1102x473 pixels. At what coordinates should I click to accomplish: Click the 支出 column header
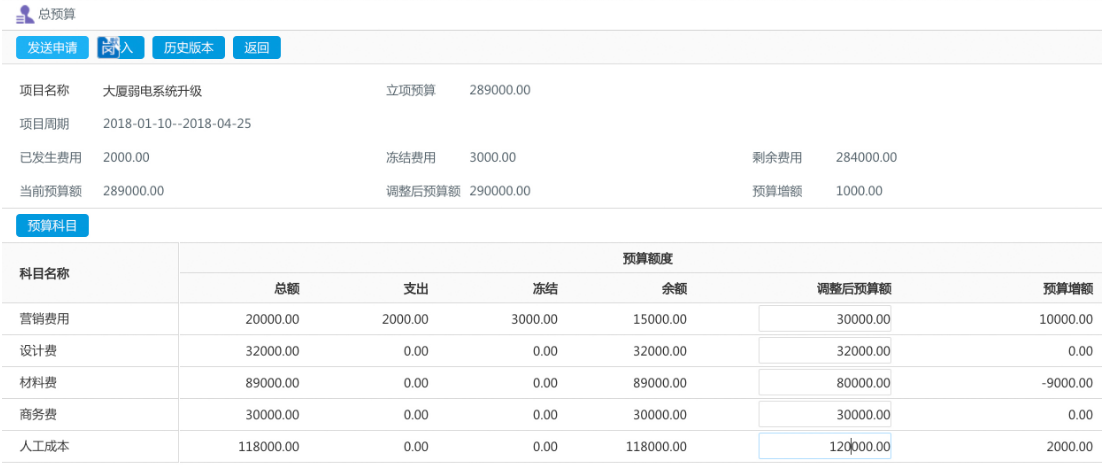click(415, 289)
